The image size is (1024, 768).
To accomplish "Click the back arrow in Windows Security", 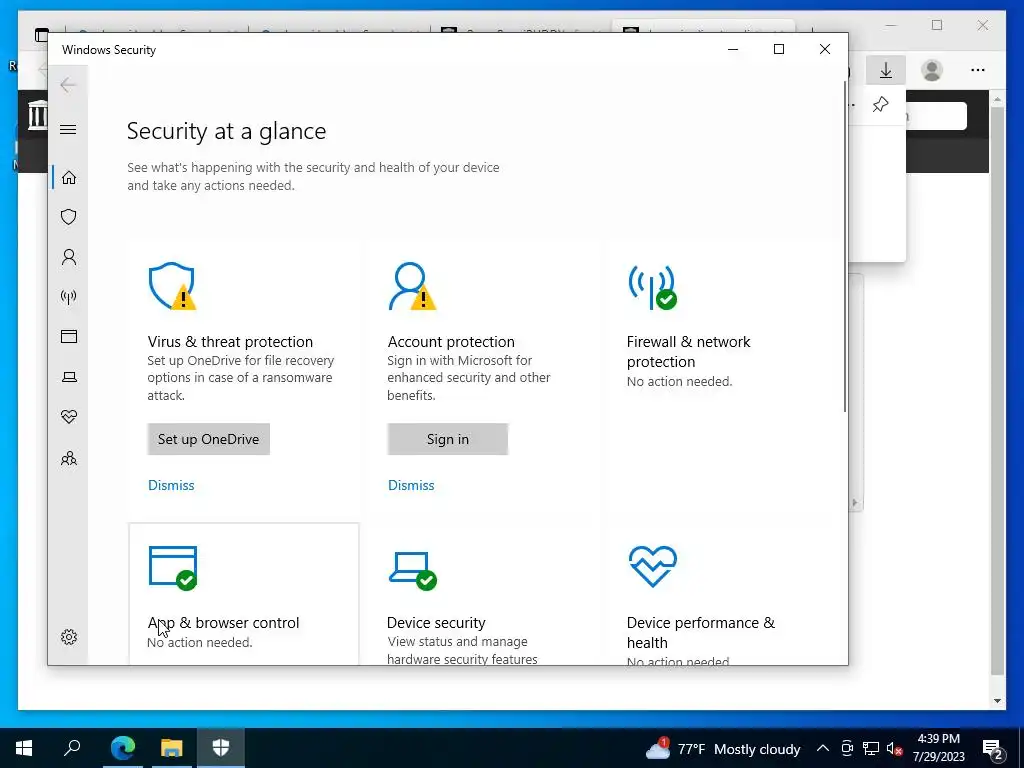I will (68, 85).
